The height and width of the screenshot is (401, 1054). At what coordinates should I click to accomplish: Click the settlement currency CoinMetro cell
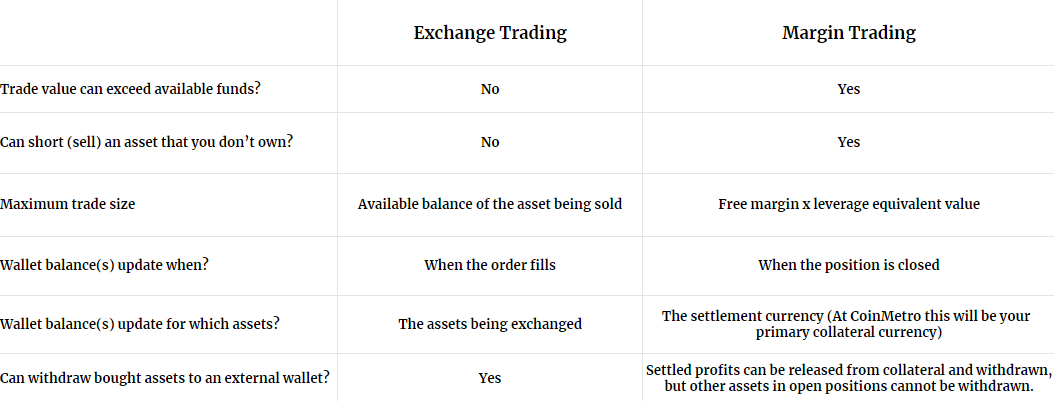pyautogui.click(x=846, y=324)
